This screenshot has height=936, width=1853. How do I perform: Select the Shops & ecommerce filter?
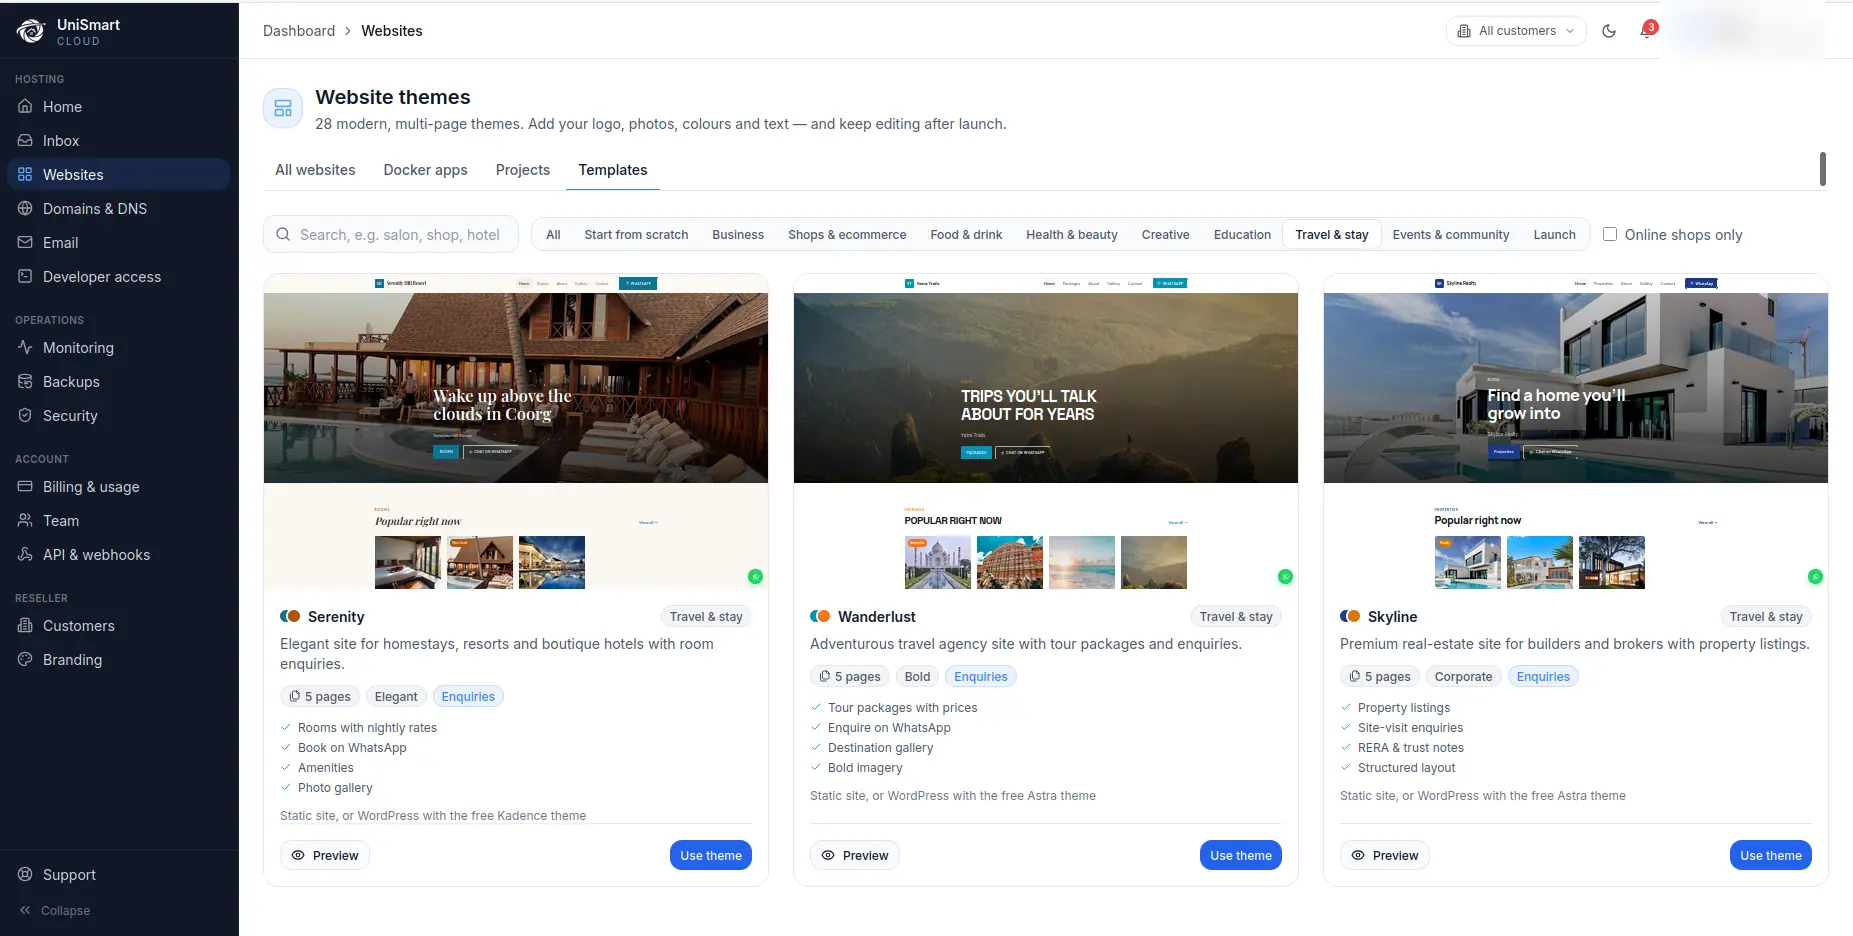(847, 234)
